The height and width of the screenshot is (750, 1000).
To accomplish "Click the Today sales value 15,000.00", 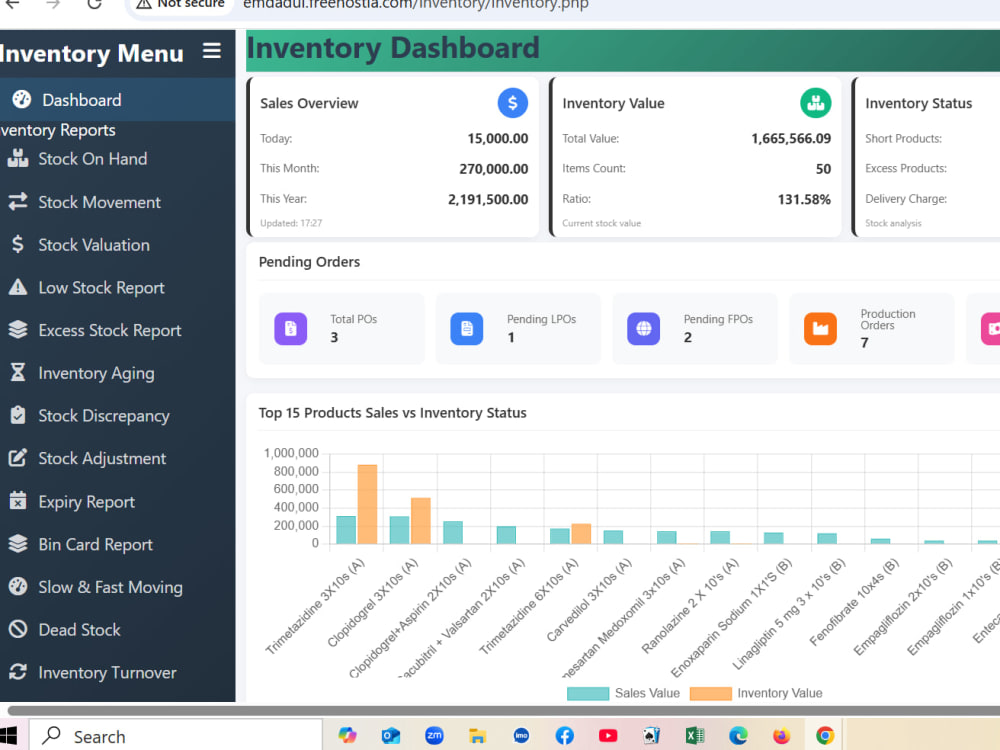I will (498, 138).
